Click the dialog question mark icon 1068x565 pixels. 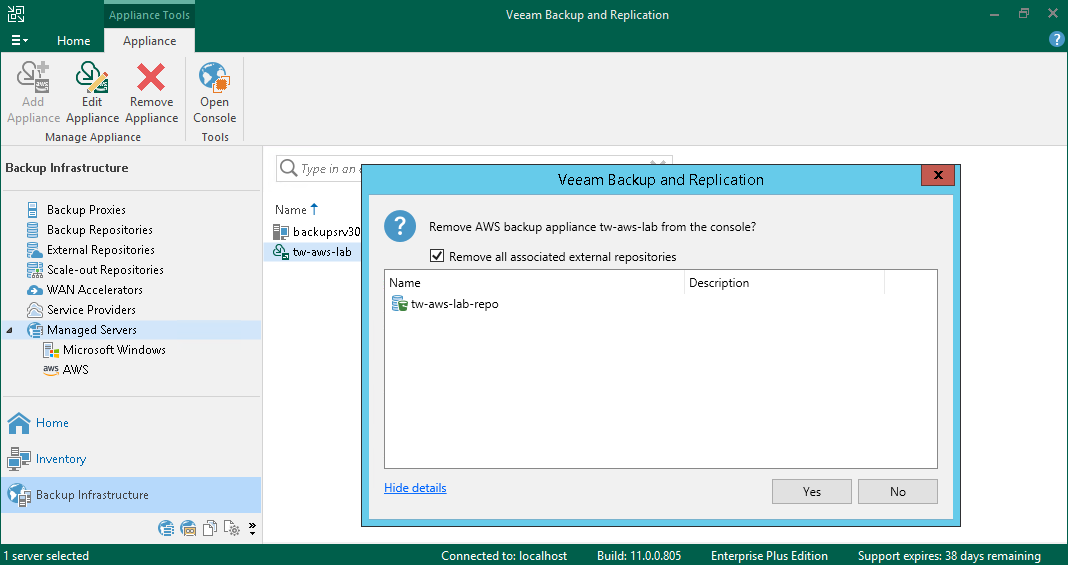point(400,226)
